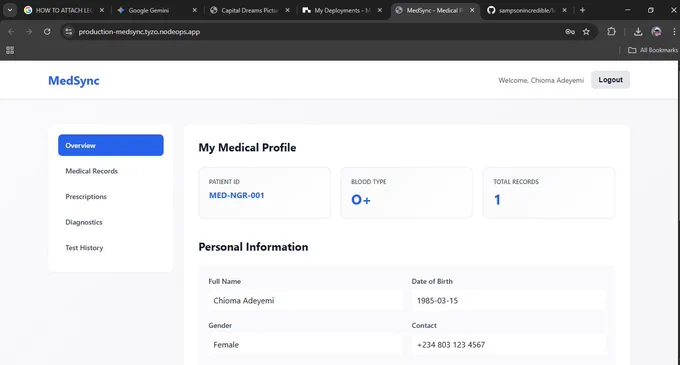Click the patient ID MED-NGR-001
Screen dimensions: 680x365
pos(236,195)
